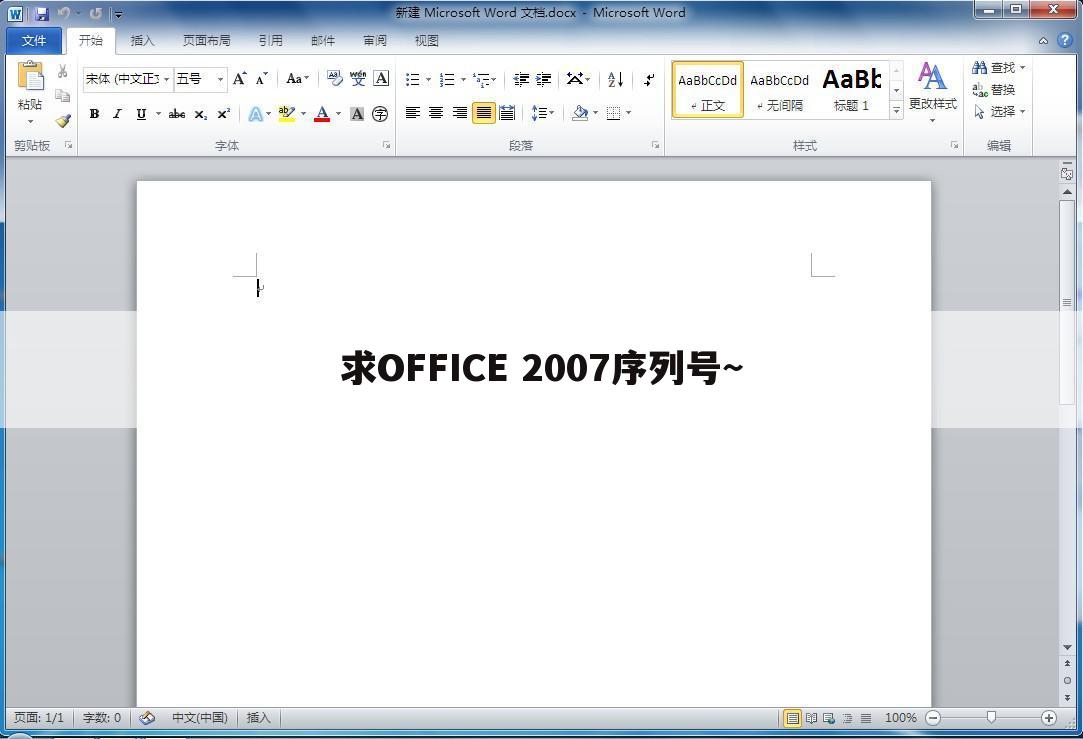Open the Change Styles dropdown
The height and width of the screenshot is (739, 1083).
(932, 92)
